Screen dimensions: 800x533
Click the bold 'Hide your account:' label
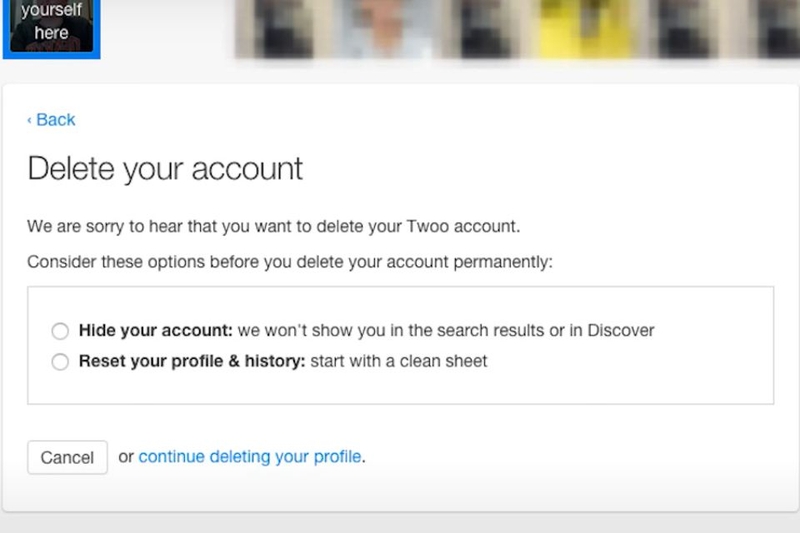(x=156, y=330)
